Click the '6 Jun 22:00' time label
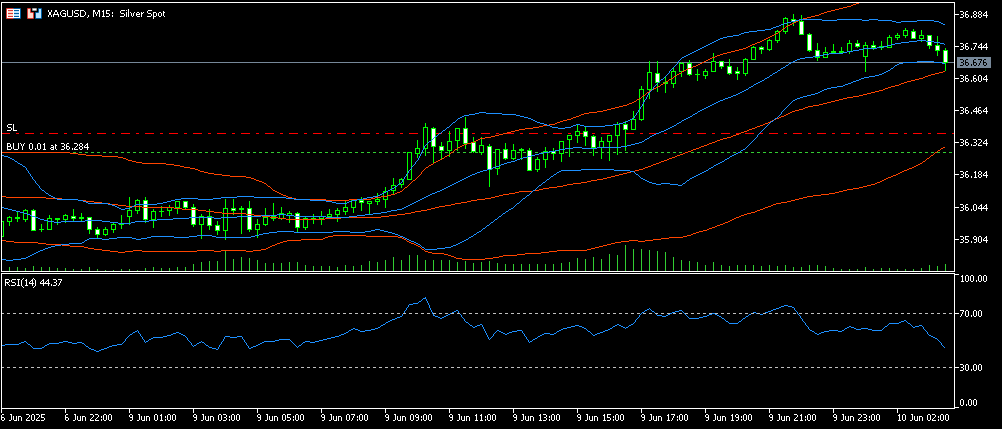The width and height of the screenshot is (1002, 429). point(88,417)
